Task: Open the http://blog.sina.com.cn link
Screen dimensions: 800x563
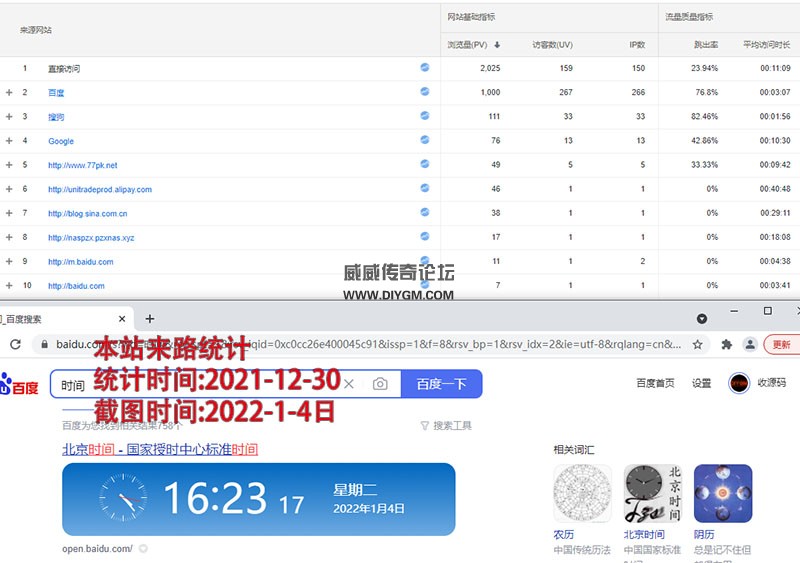Action: coord(88,213)
